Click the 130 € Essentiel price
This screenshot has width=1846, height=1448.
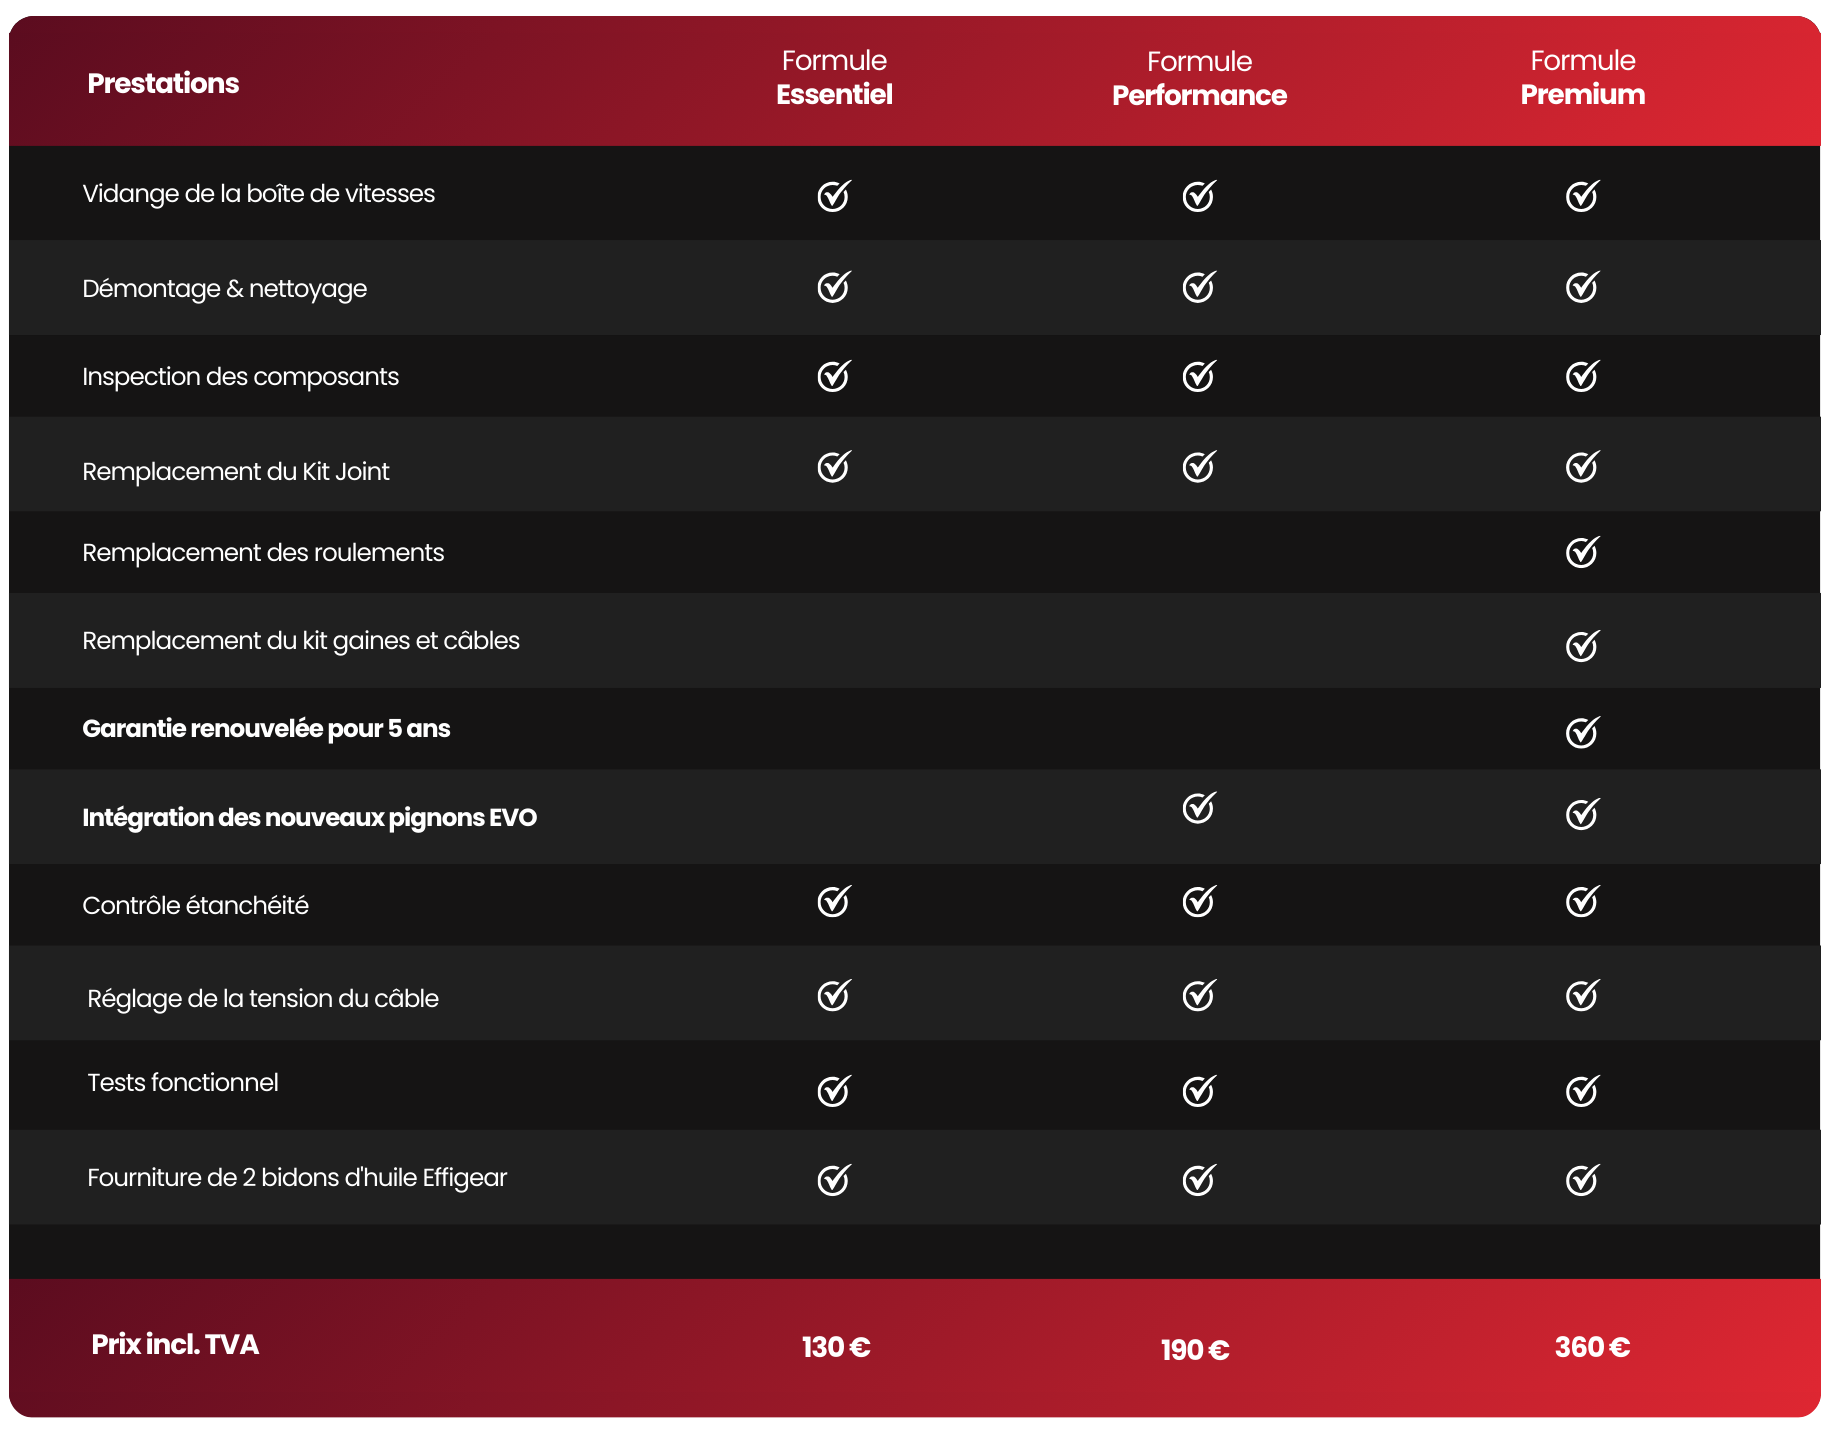click(836, 1347)
